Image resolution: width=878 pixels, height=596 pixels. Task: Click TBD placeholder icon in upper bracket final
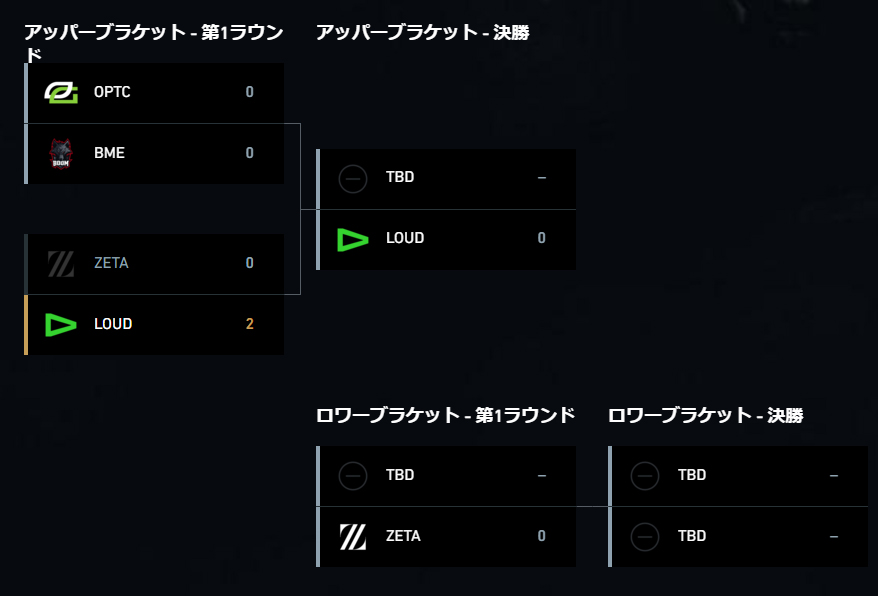pos(353,179)
